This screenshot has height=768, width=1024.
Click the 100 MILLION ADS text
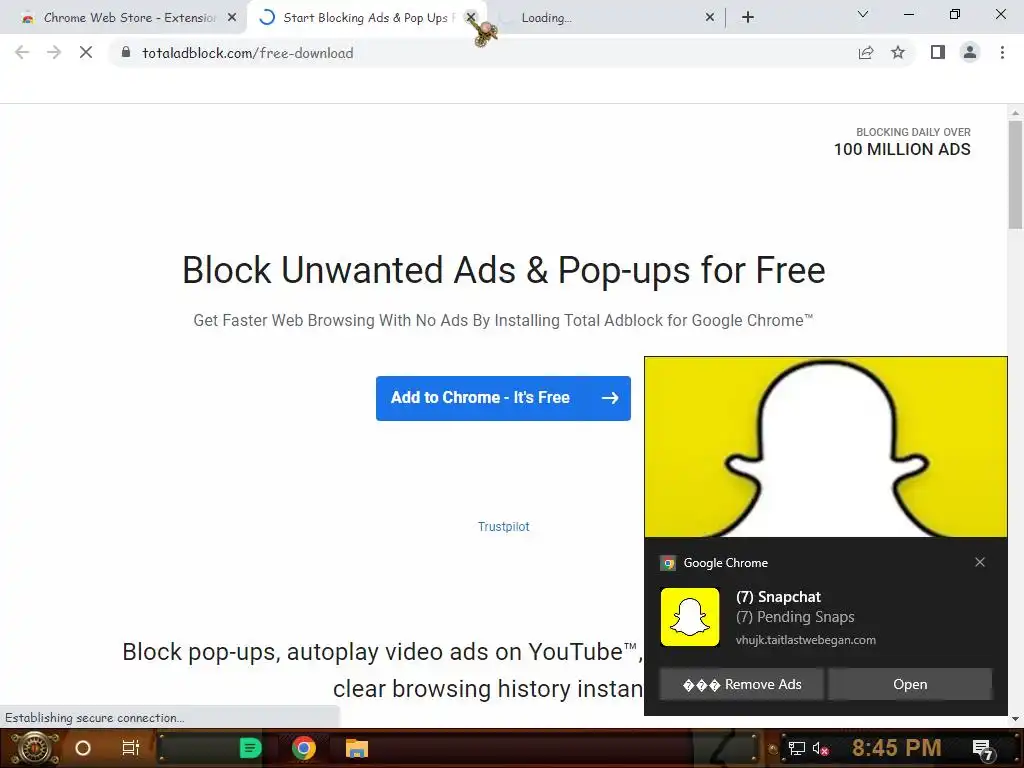click(x=902, y=150)
